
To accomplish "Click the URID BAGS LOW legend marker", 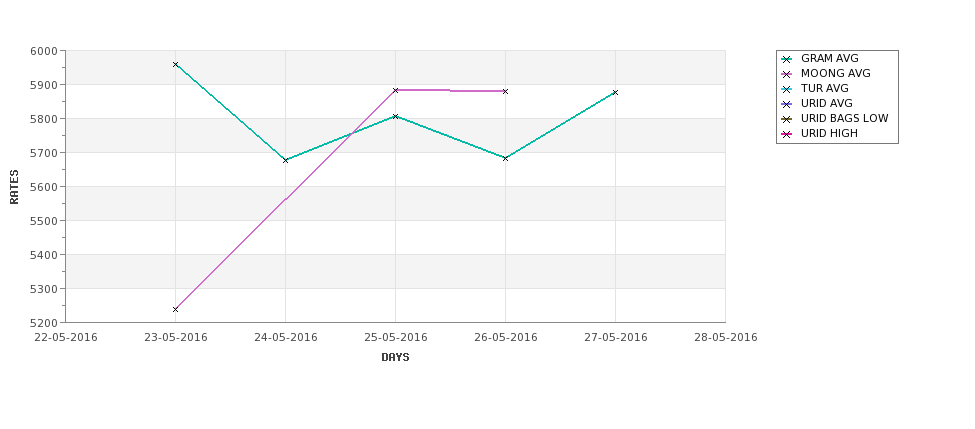I will click(787, 119).
